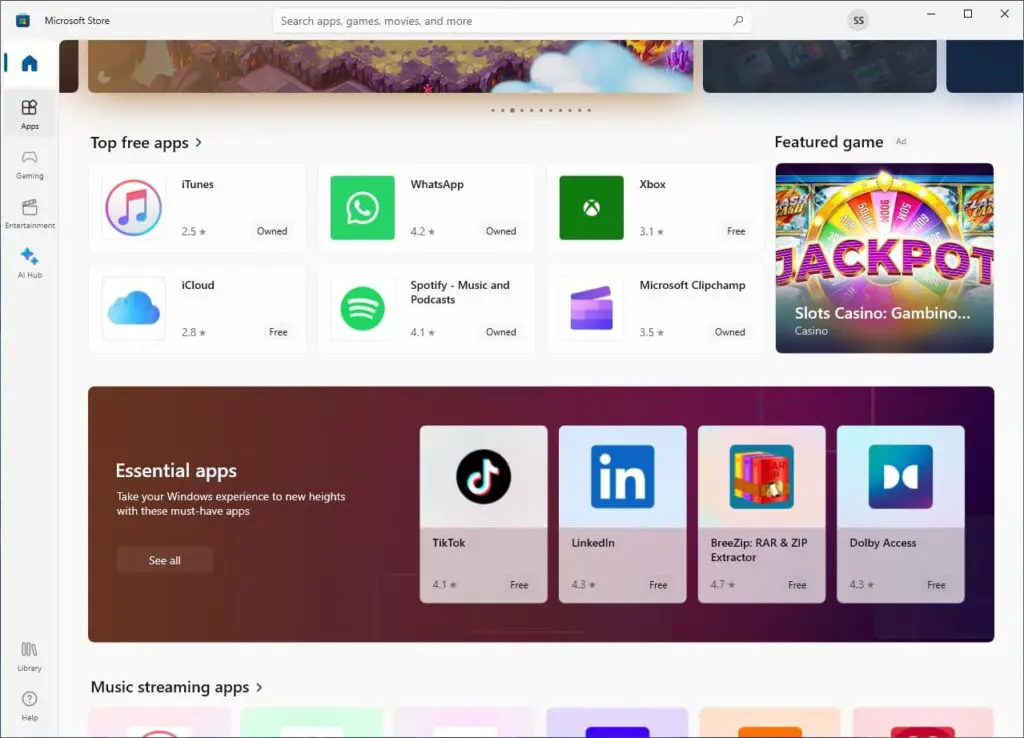Select the Spotify app tile
This screenshot has height=738, width=1024.
(x=426, y=308)
